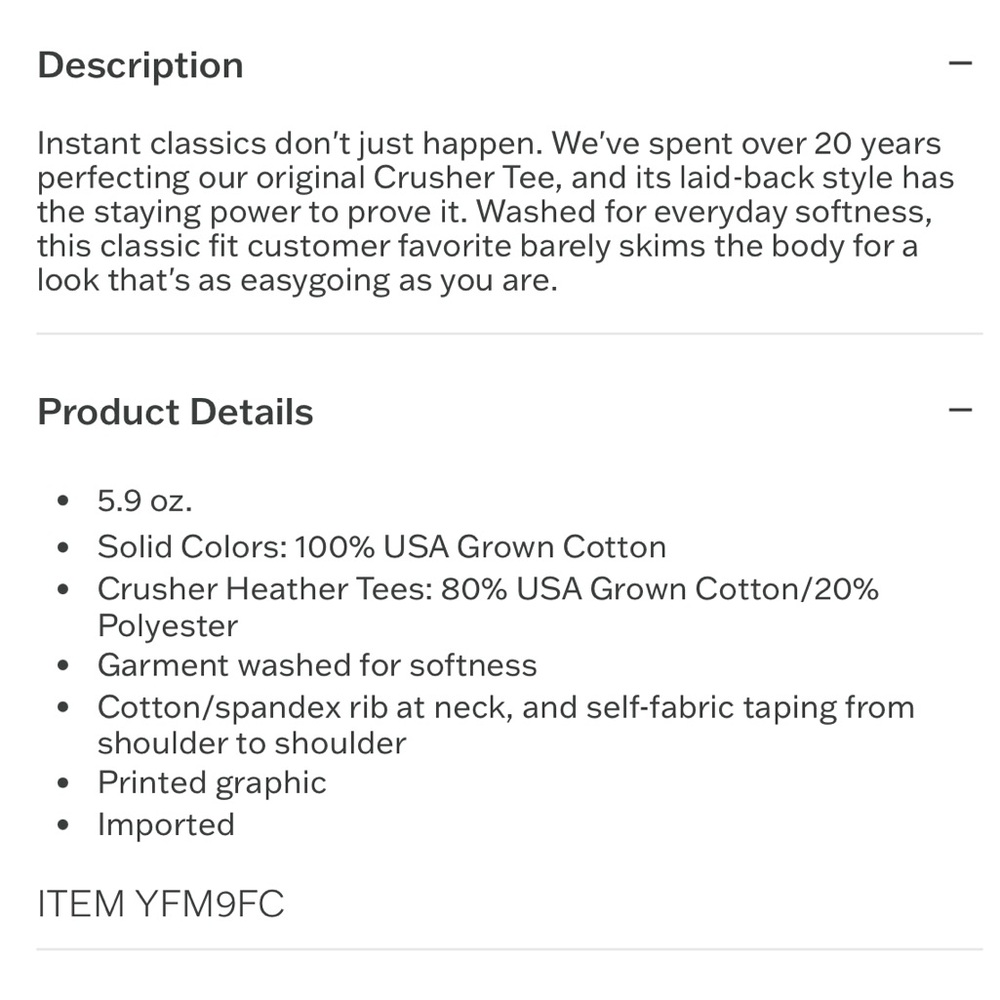Click the 5.9 oz. bullet item
This screenshot has width=1000, height=1000.
point(145,501)
